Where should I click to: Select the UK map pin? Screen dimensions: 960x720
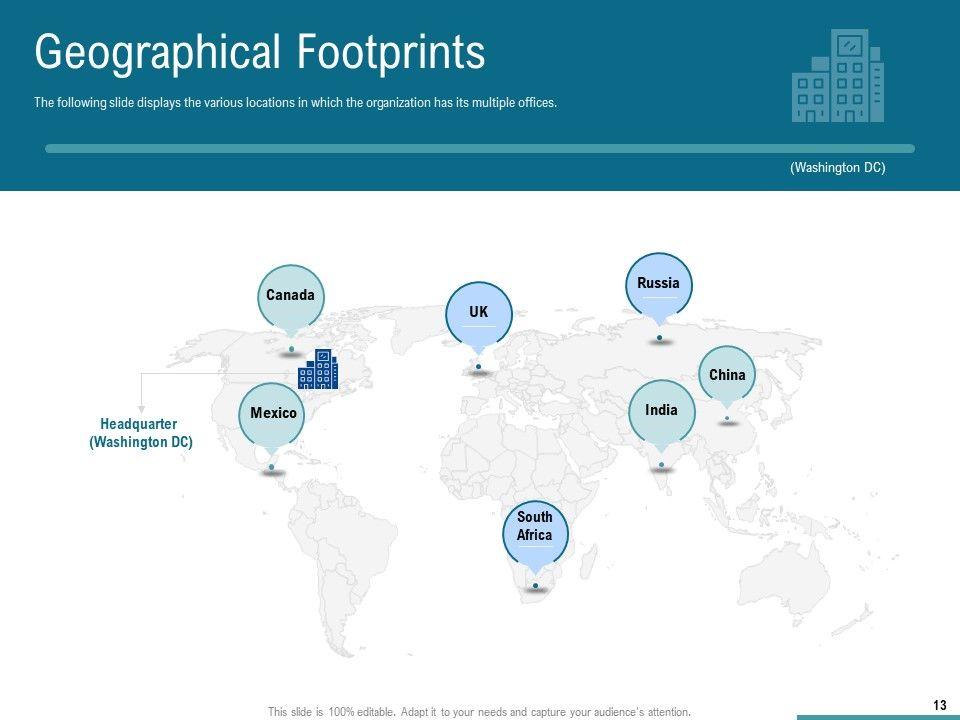click(478, 313)
